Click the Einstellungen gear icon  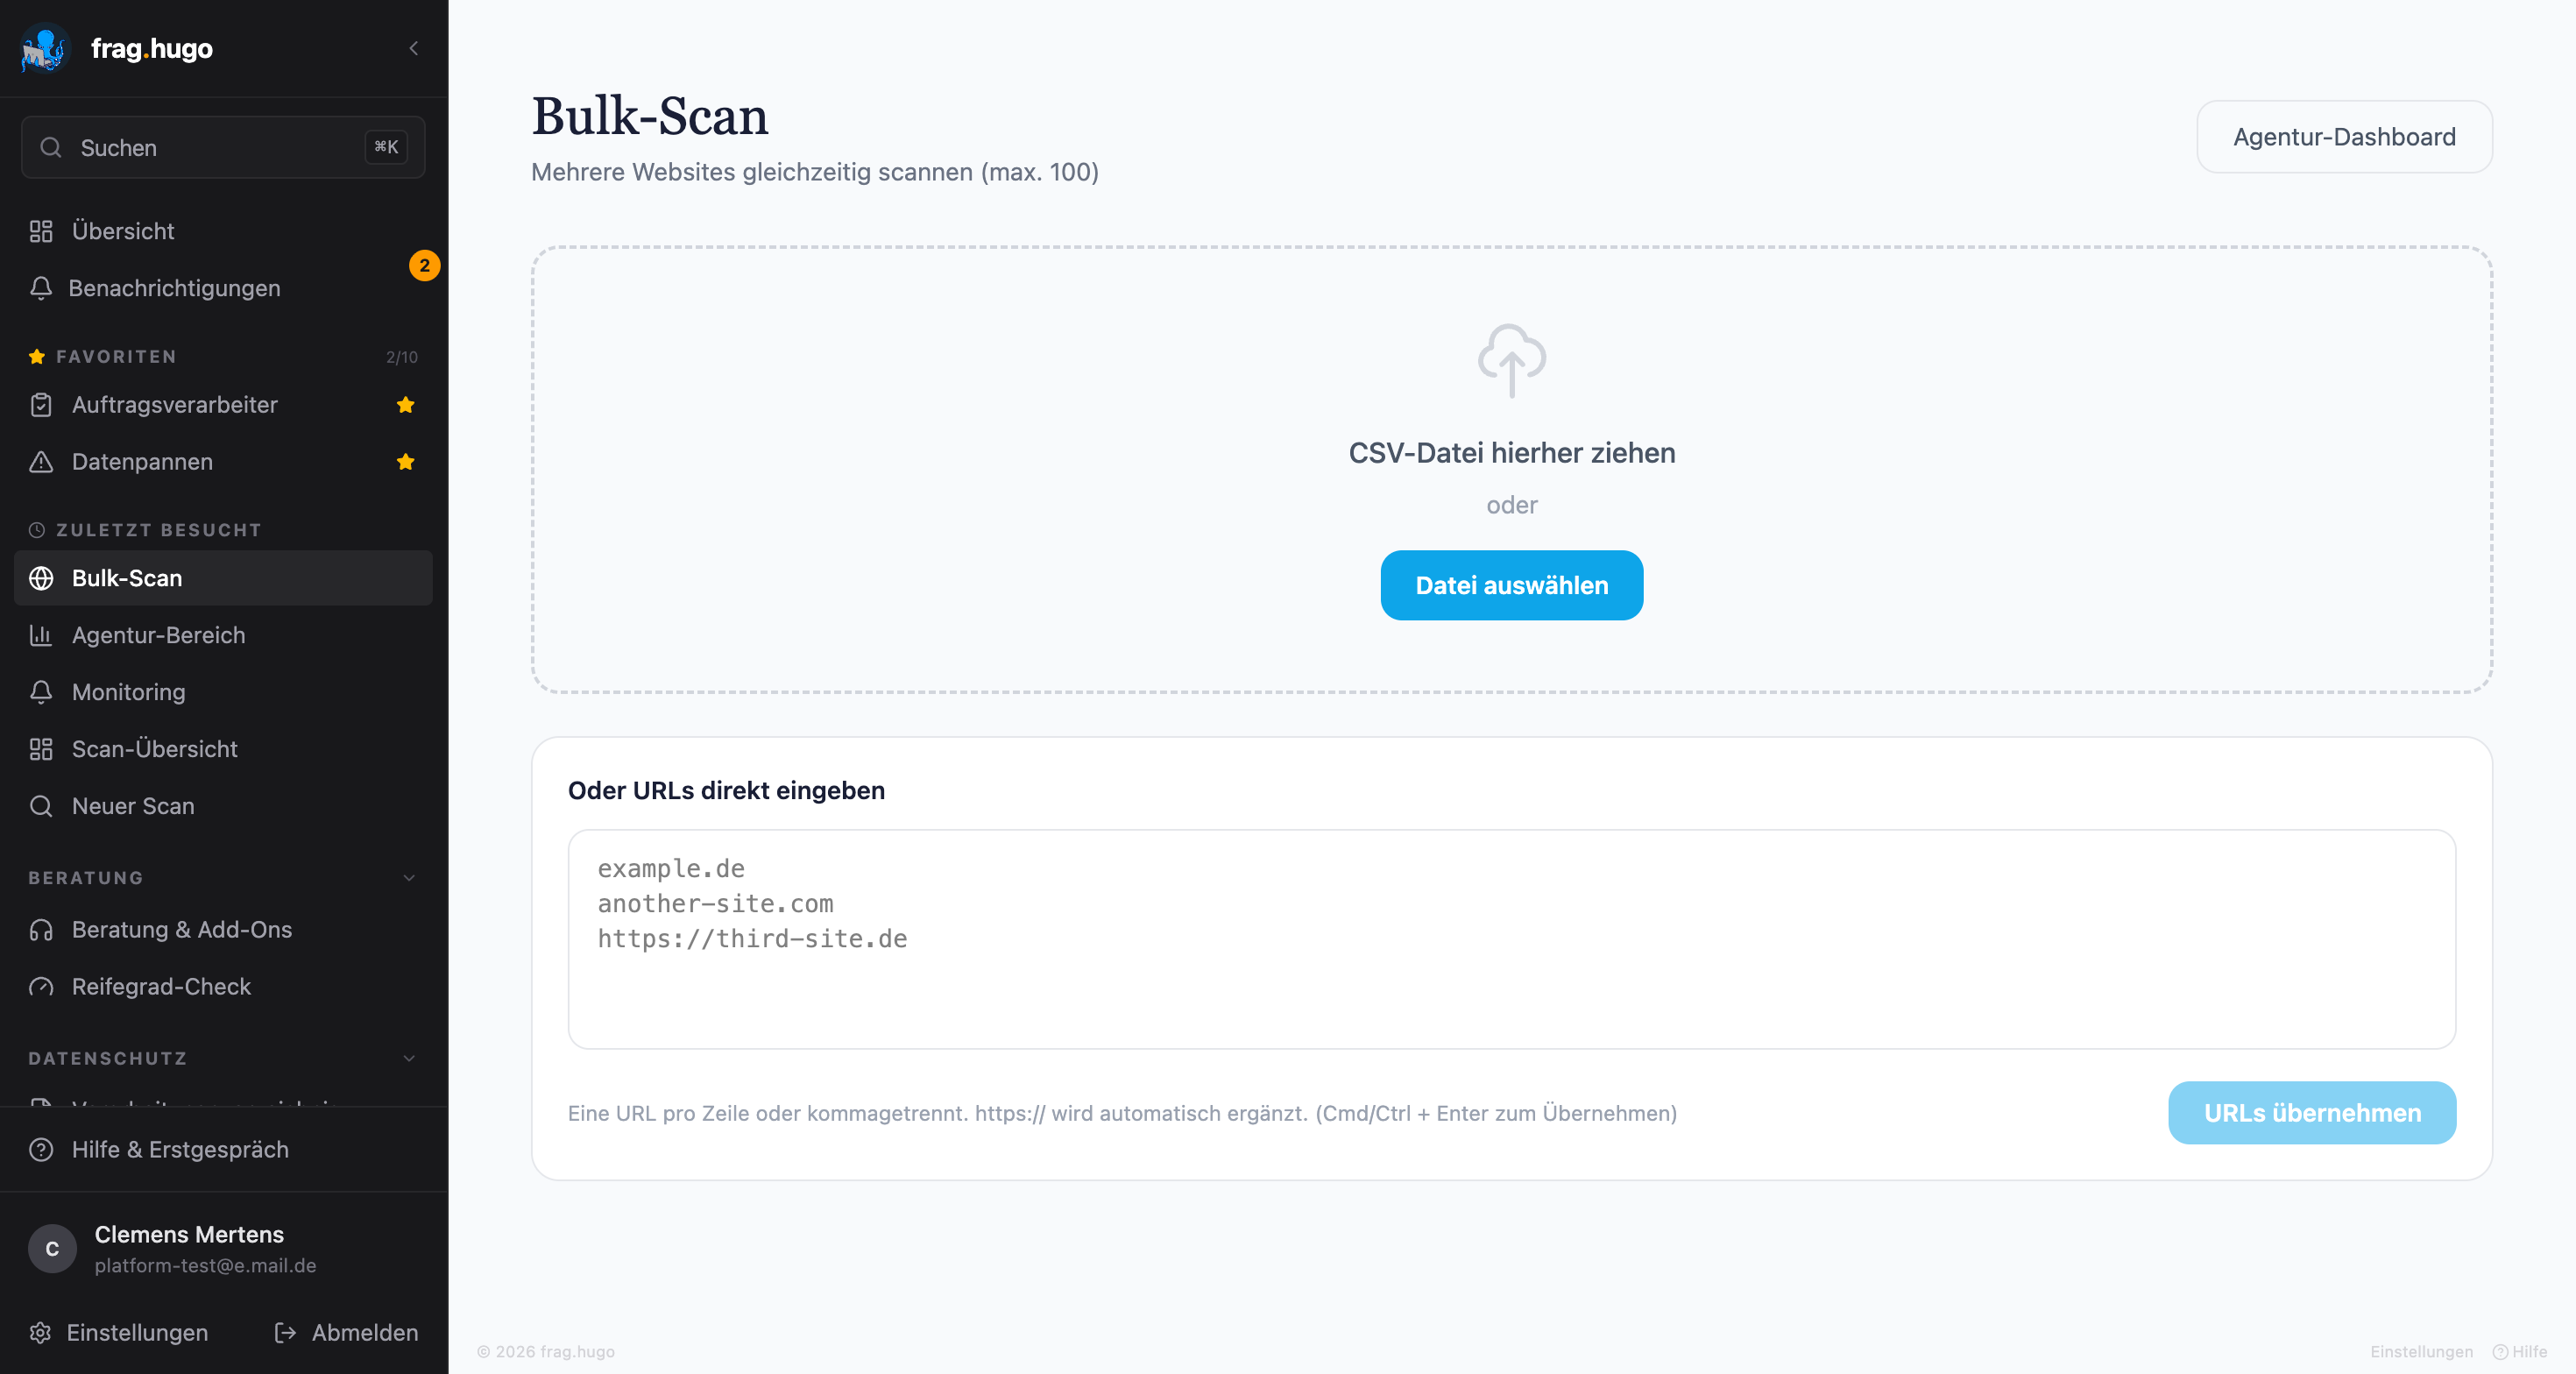coord(40,1333)
